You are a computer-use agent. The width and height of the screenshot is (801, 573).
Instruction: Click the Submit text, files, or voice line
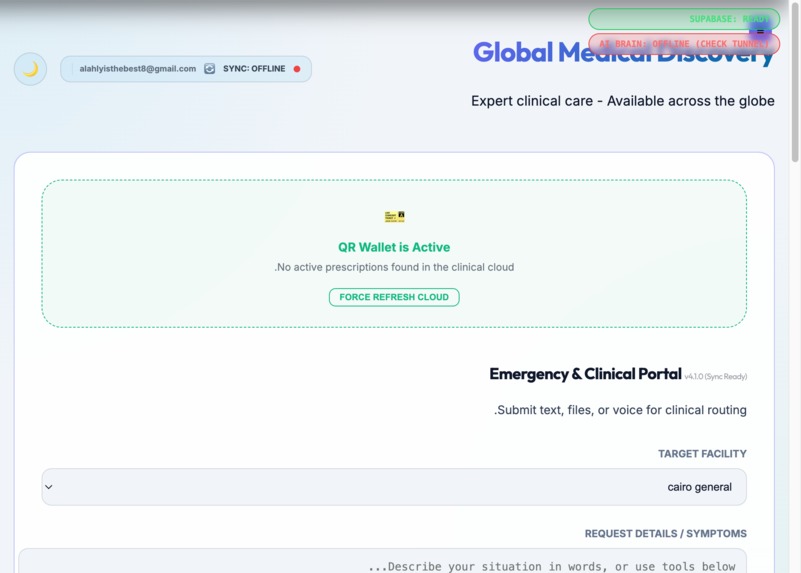coord(620,410)
